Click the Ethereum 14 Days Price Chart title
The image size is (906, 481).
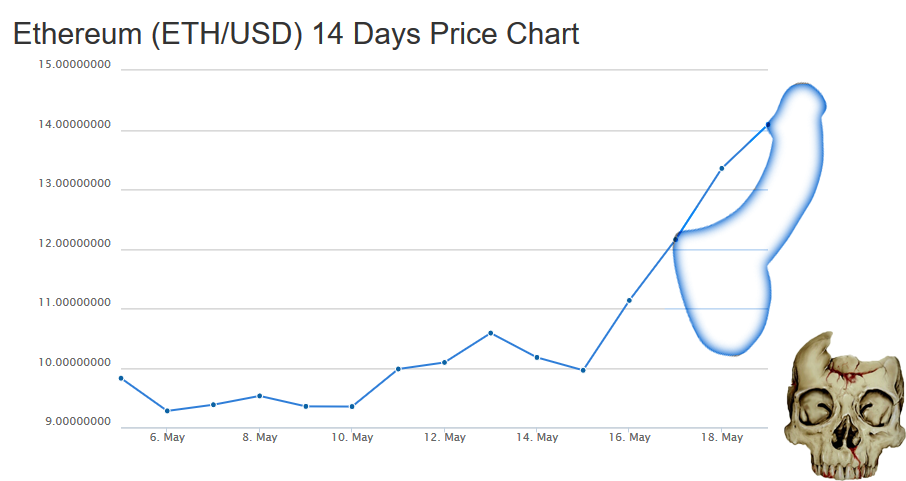(x=296, y=34)
